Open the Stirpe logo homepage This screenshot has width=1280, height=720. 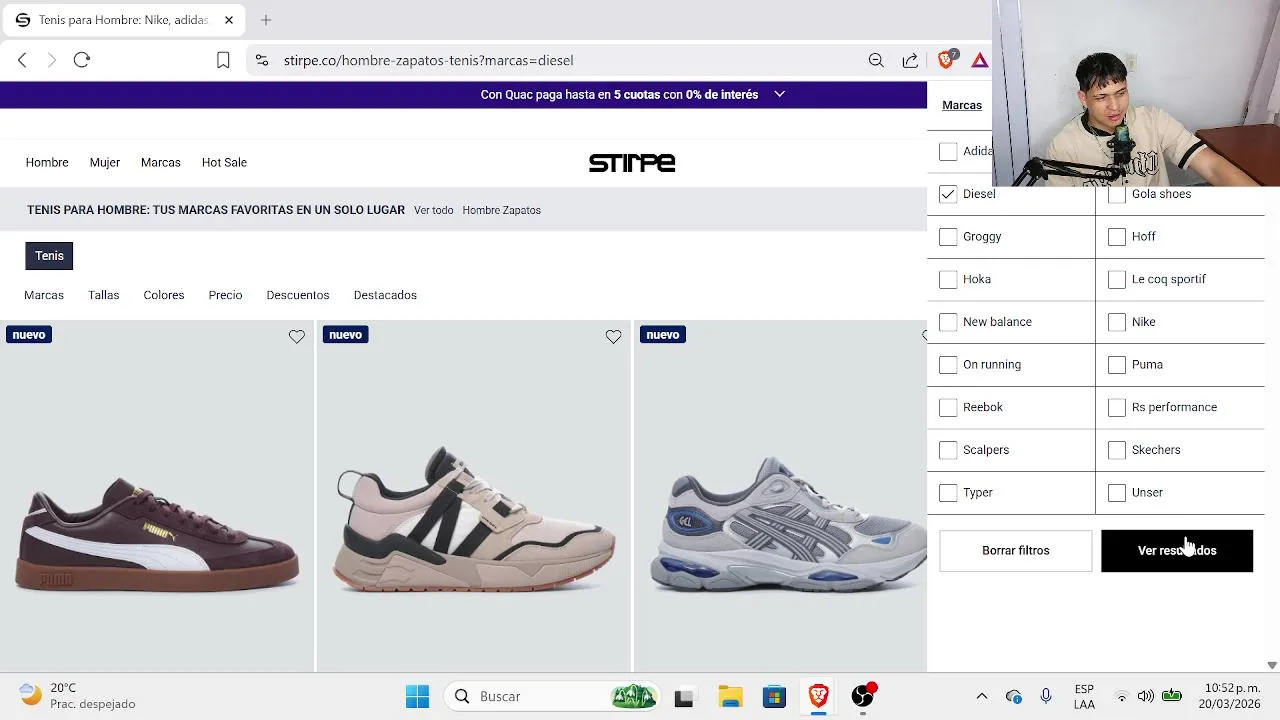[632, 163]
